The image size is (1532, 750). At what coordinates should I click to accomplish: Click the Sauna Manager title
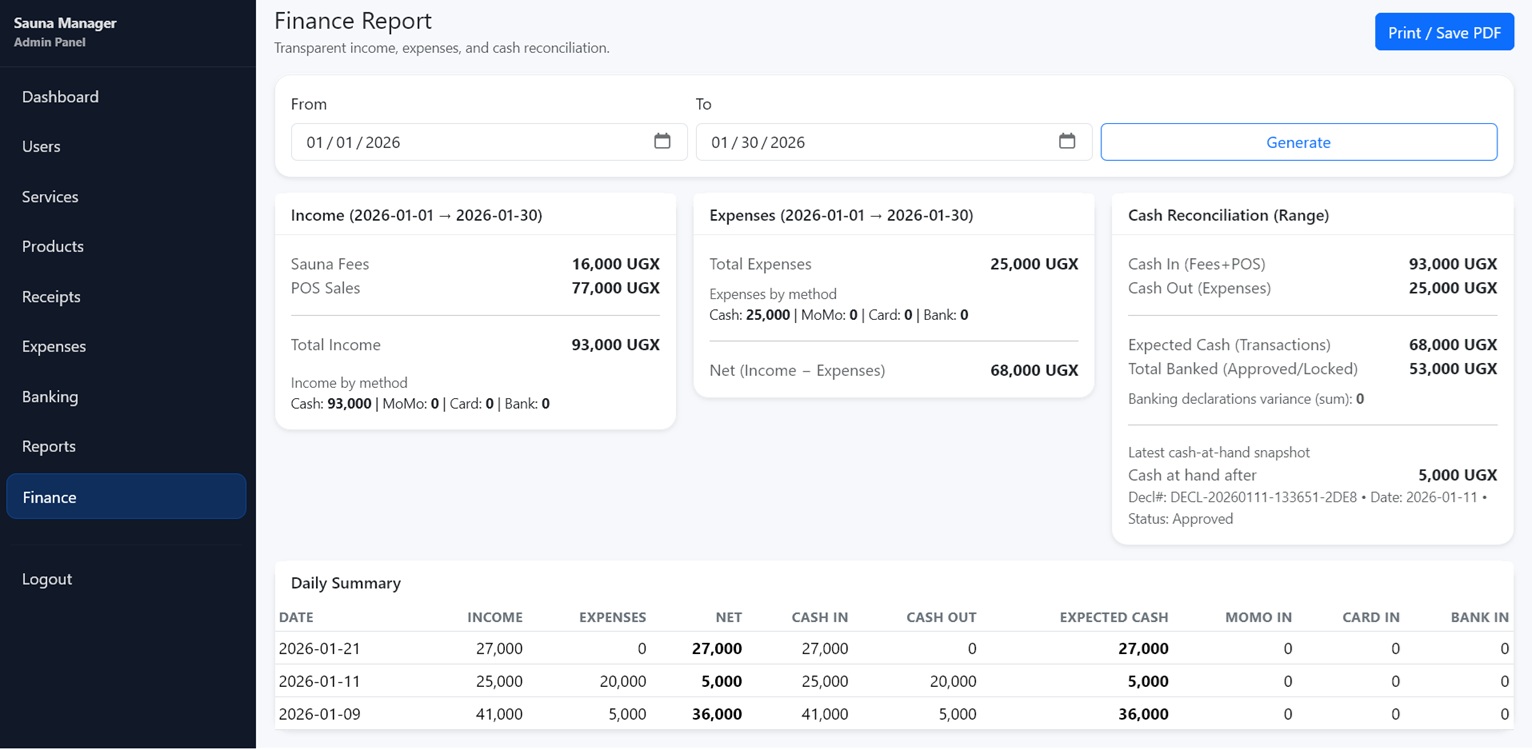tap(65, 23)
